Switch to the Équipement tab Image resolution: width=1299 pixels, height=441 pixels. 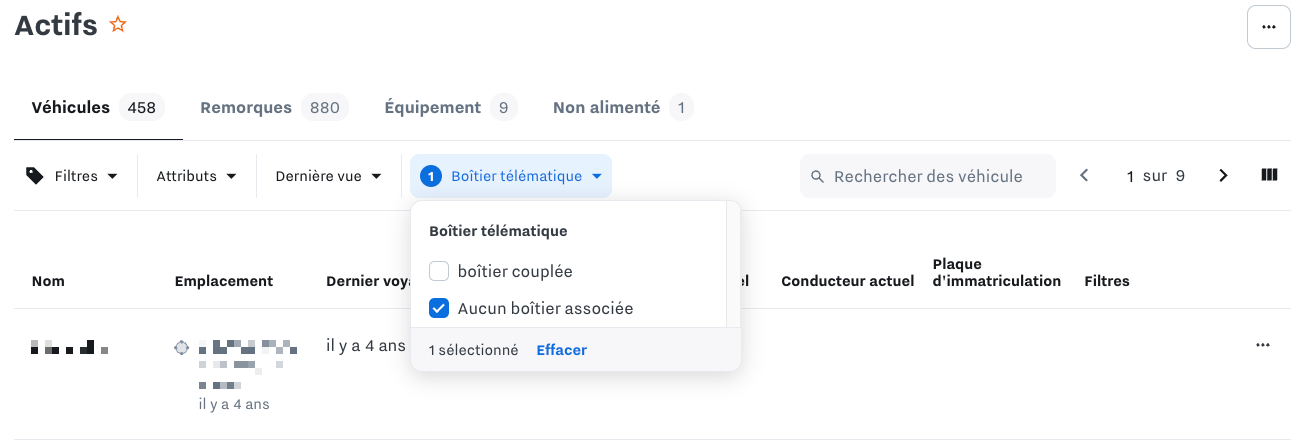[432, 107]
